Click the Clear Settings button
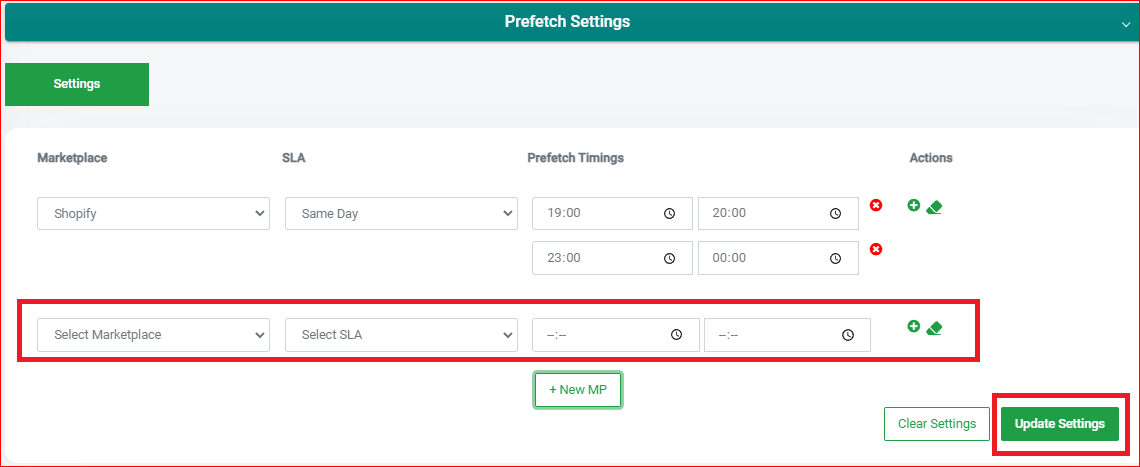Screen dimensions: 1140x467 click(936, 424)
